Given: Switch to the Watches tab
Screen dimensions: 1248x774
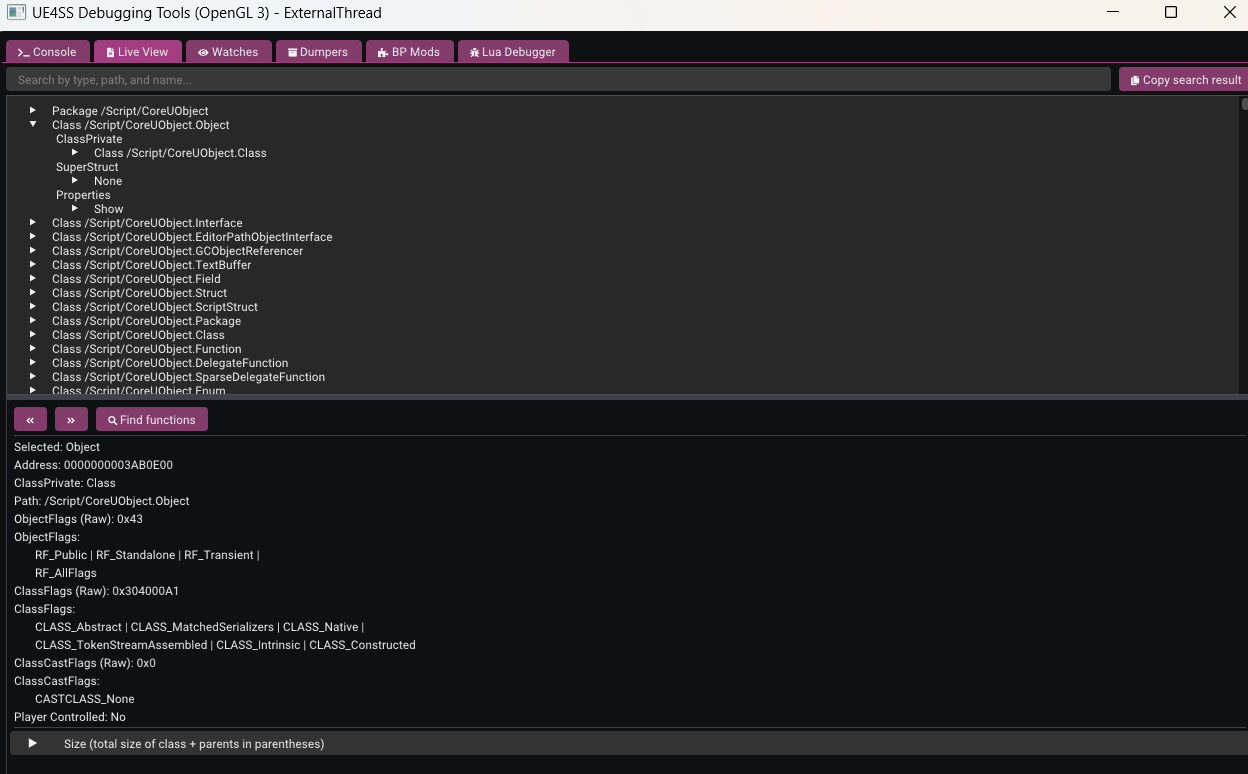Looking at the screenshot, I should (228, 52).
